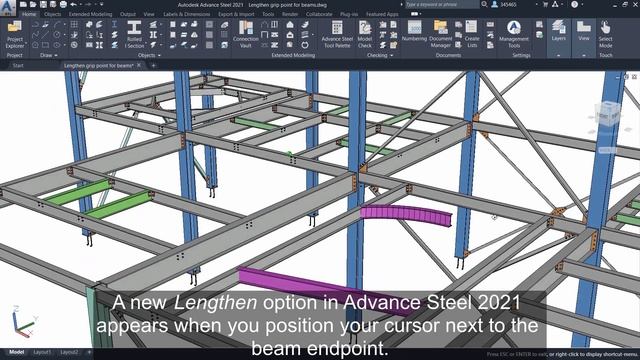Open the Document Manager
Screen dimensions: 640x360
440,35
